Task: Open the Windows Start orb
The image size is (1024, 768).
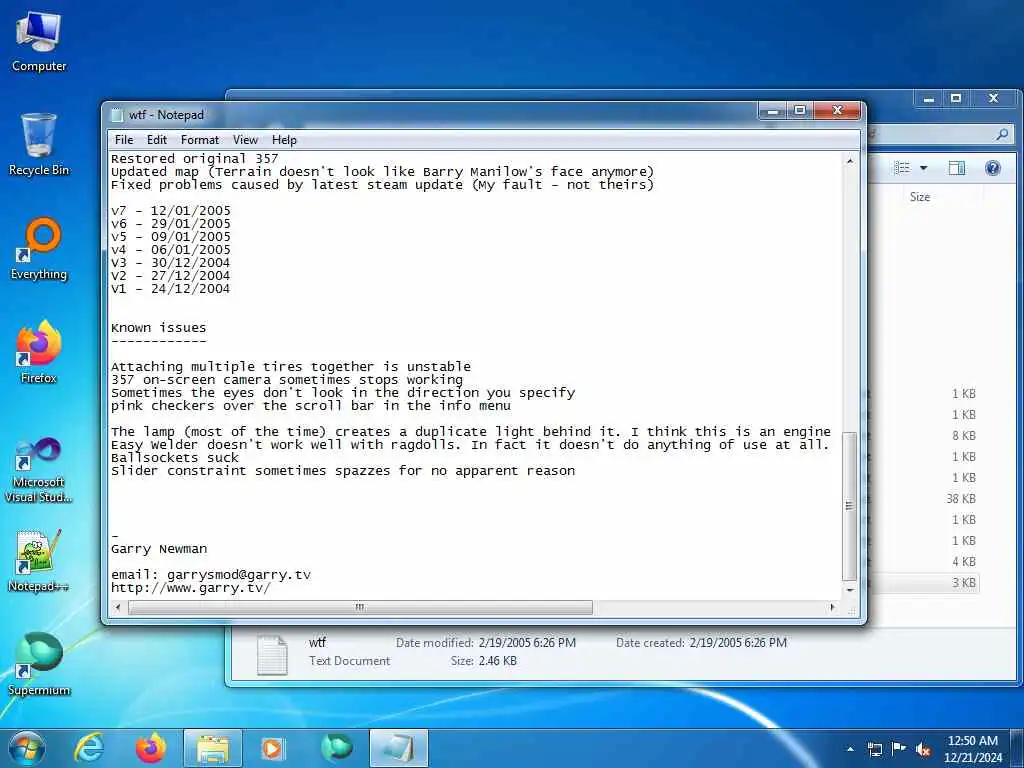Action: click(27, 748)
